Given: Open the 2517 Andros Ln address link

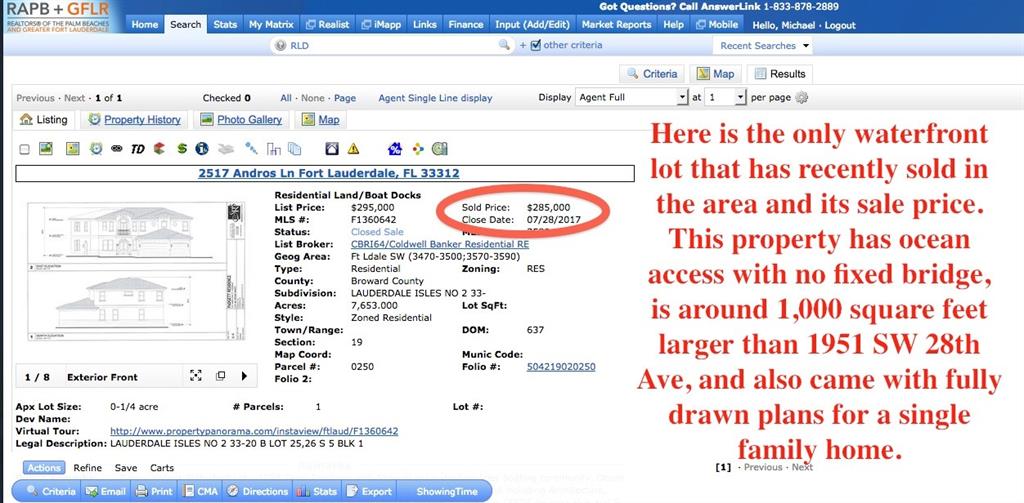Looking at the screenshot, I should (x=329, y=173).
